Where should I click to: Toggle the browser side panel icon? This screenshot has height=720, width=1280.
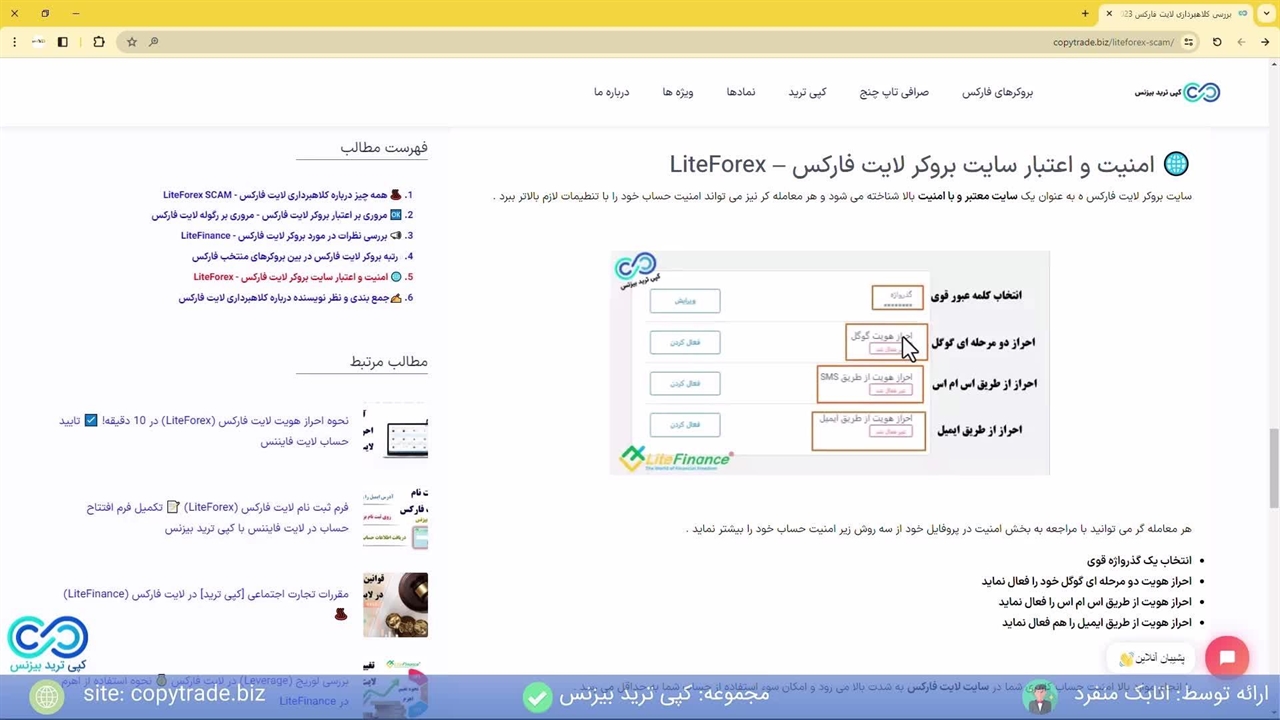click(x=62, y=42)
